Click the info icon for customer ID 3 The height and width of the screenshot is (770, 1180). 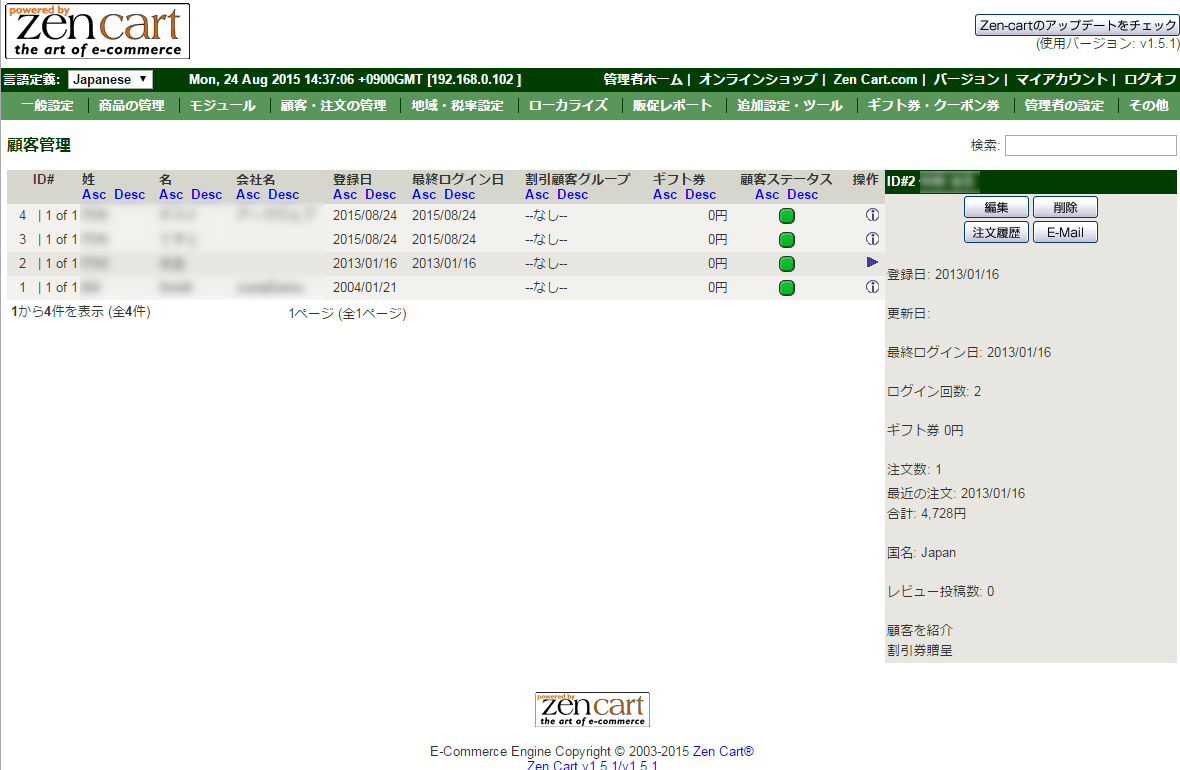872,239
